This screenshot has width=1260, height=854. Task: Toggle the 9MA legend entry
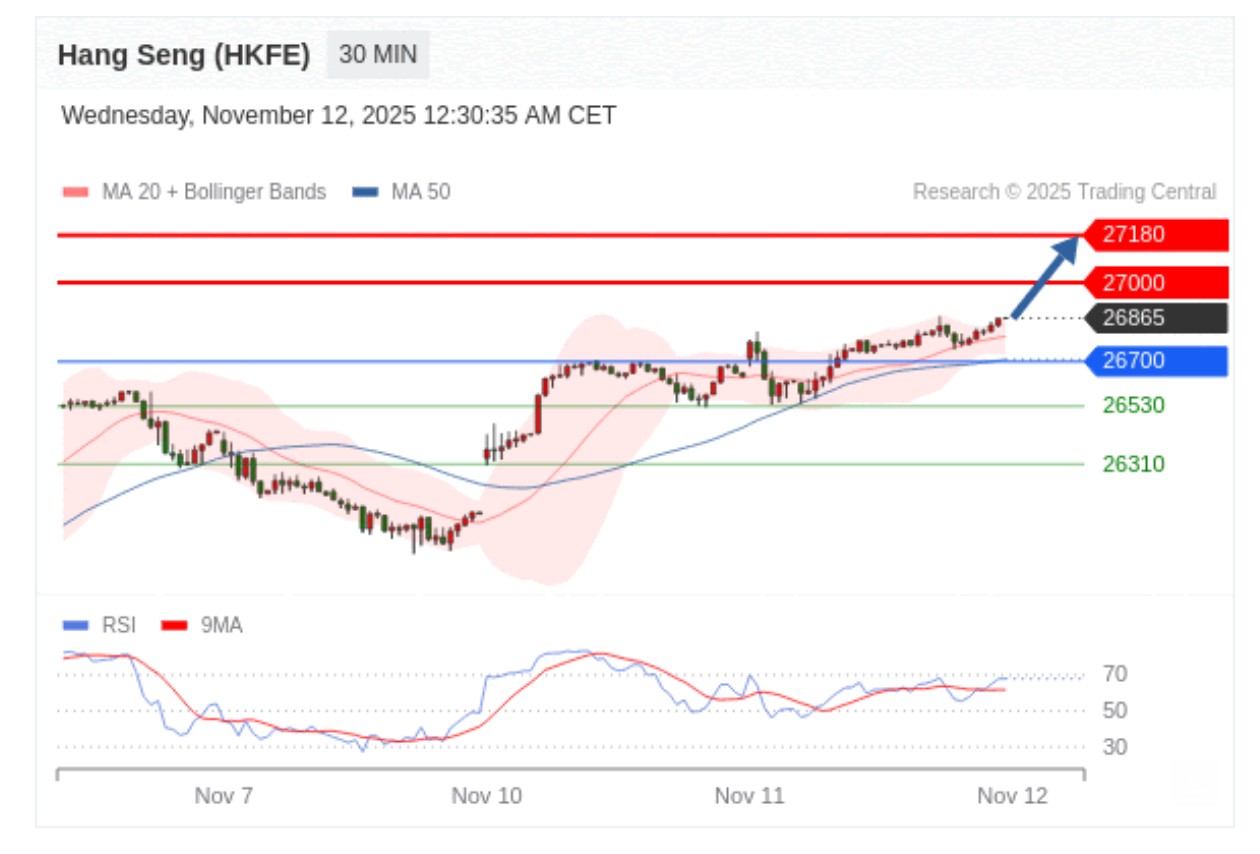point(203,626)
